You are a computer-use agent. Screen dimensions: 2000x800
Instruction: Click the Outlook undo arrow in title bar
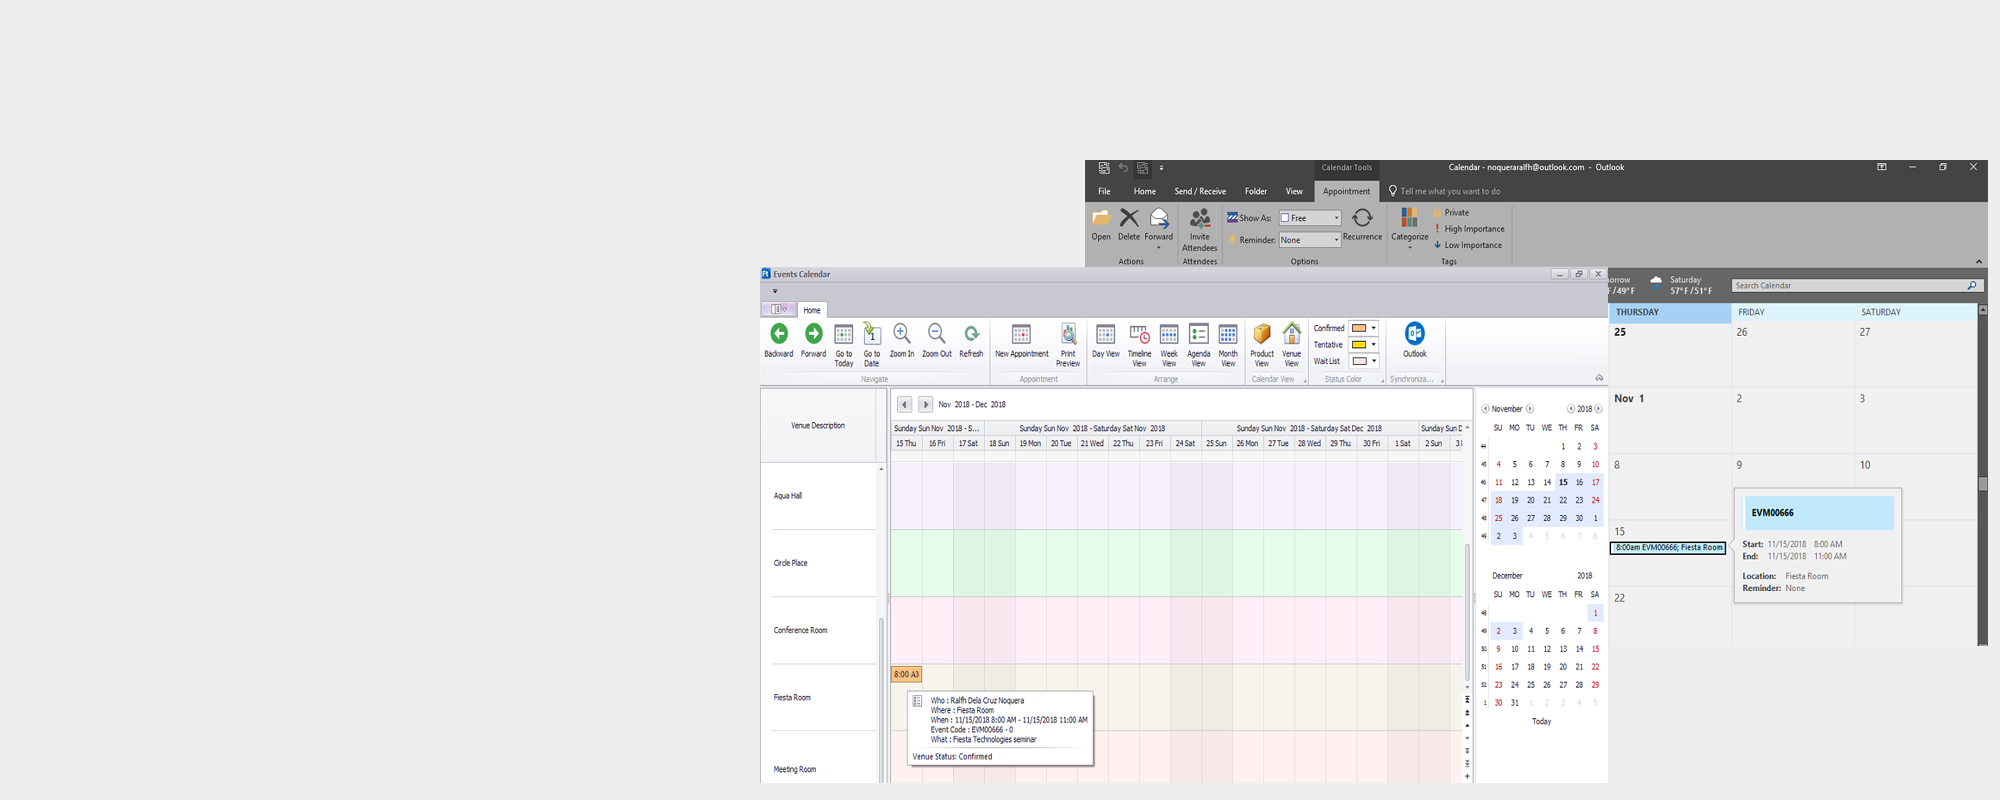(x=1123, y=168)
